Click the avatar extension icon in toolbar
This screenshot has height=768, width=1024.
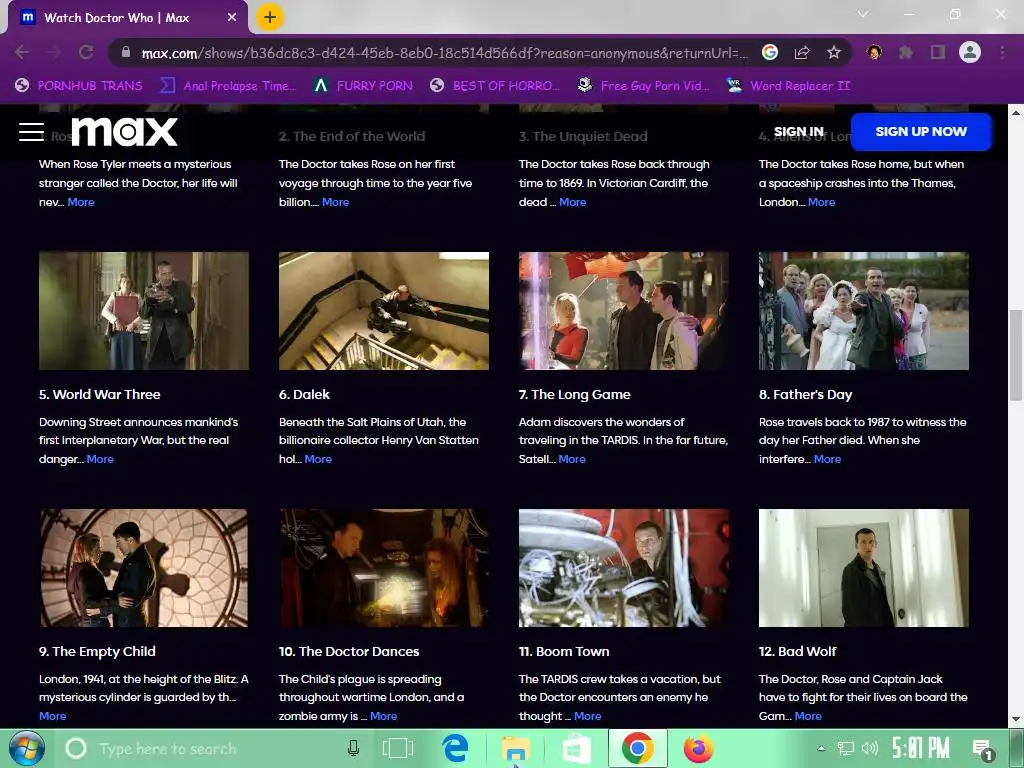point(874,52)
